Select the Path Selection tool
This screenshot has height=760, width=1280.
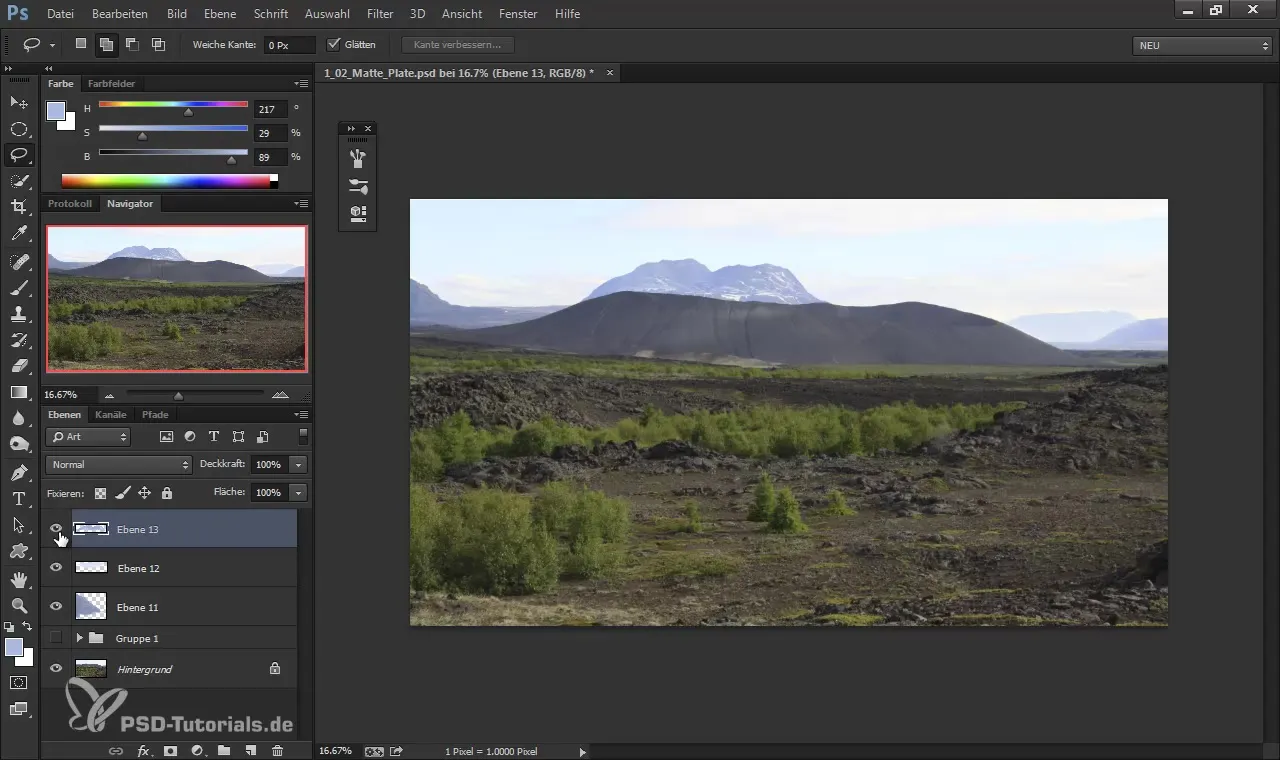[x=19, y=524]
